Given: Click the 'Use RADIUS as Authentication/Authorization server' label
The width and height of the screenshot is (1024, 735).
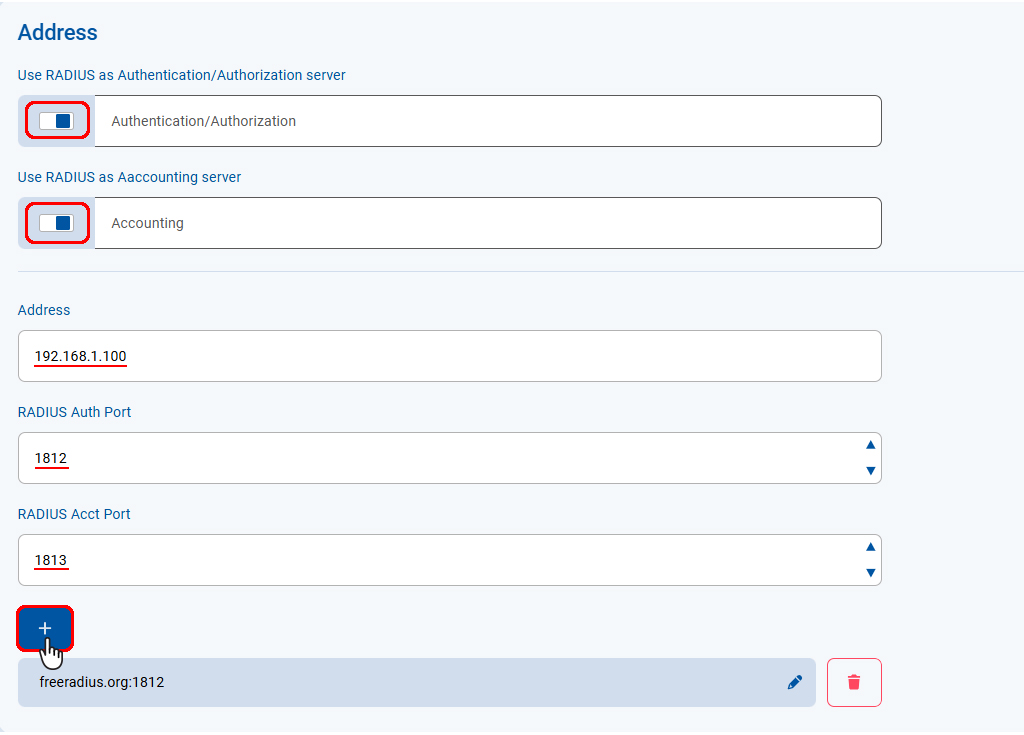Looking at the screenshot, I should [182, 75].
